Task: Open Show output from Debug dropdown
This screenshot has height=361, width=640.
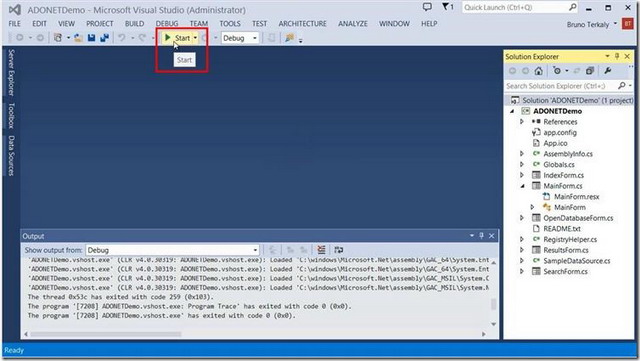Action: pyautogui.click(x=172, y=250)
